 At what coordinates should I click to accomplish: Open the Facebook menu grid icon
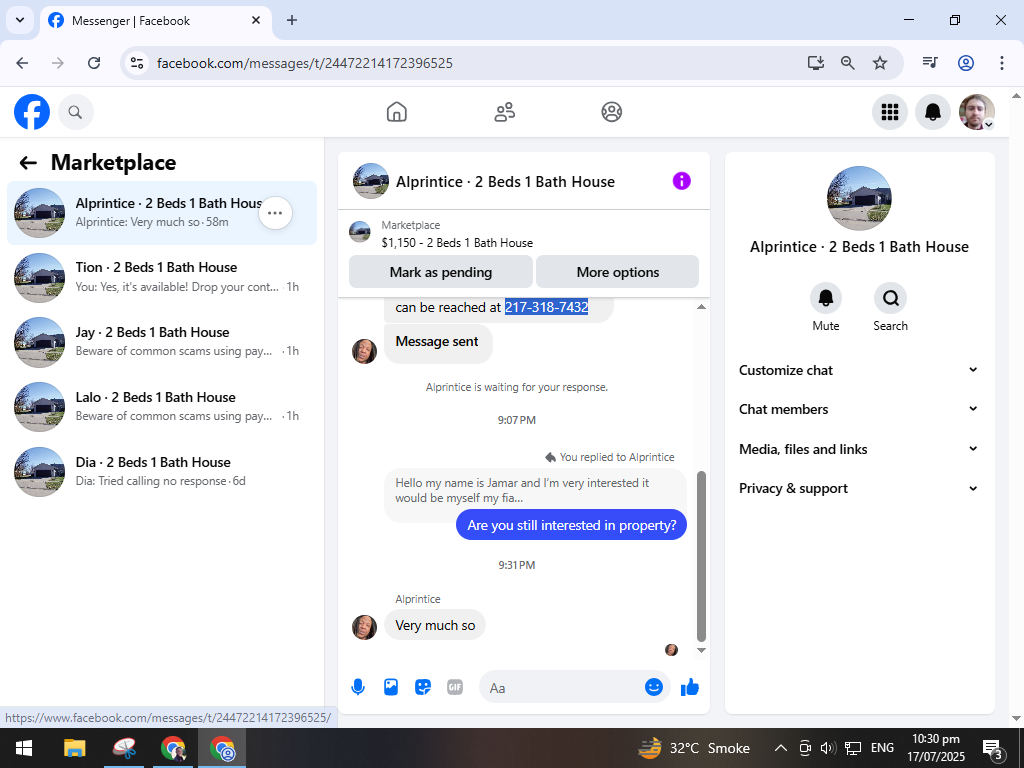click(889, 112)
